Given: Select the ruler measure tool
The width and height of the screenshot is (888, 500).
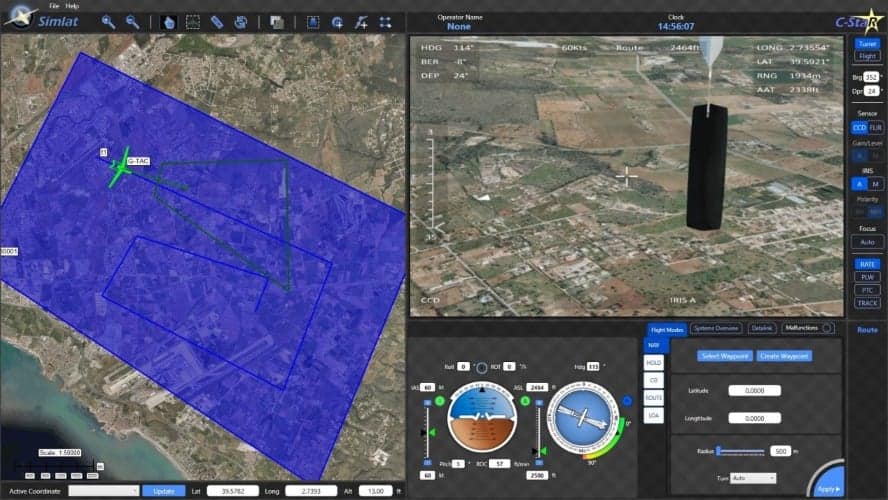Looking at the screenshot, I should pyautogui.click(x=217, y=22).
